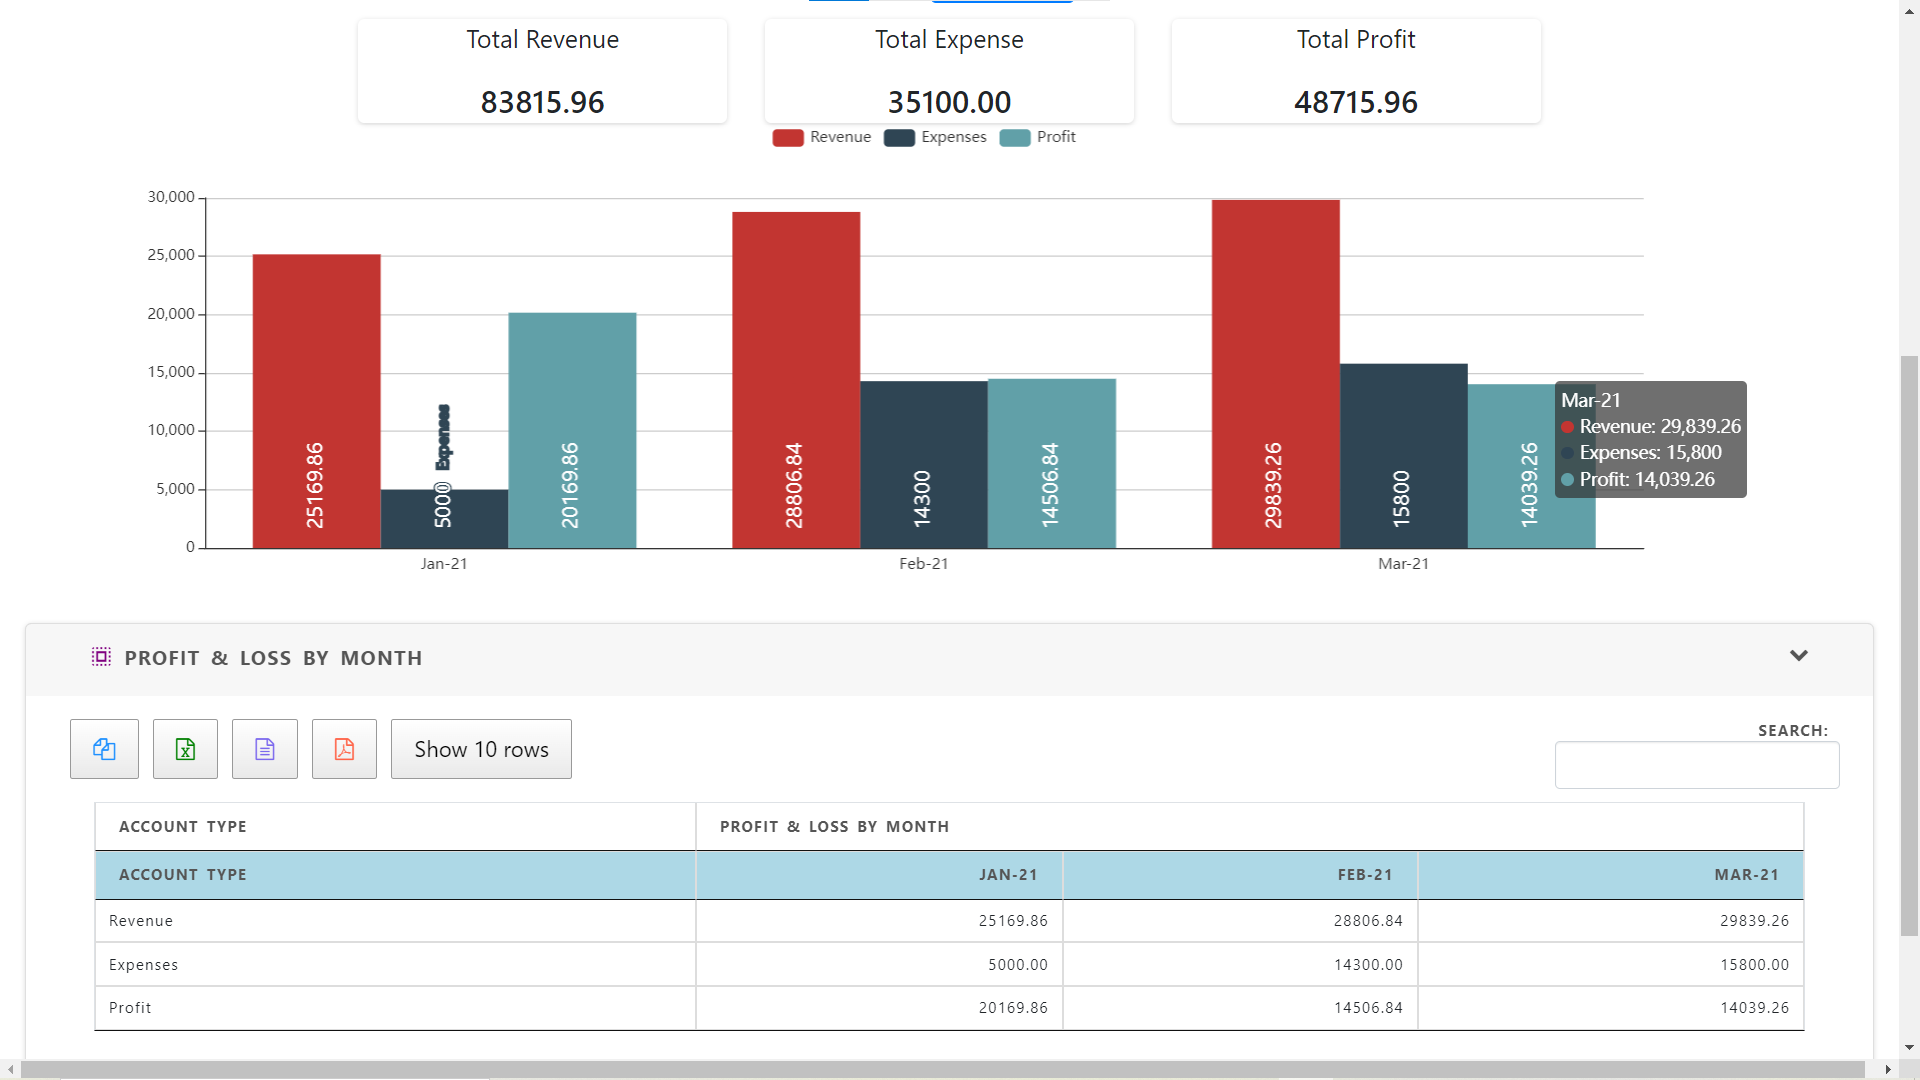Sort the MAR-21 column
Screen dimensions: 1920x1080
[1746, 874]
